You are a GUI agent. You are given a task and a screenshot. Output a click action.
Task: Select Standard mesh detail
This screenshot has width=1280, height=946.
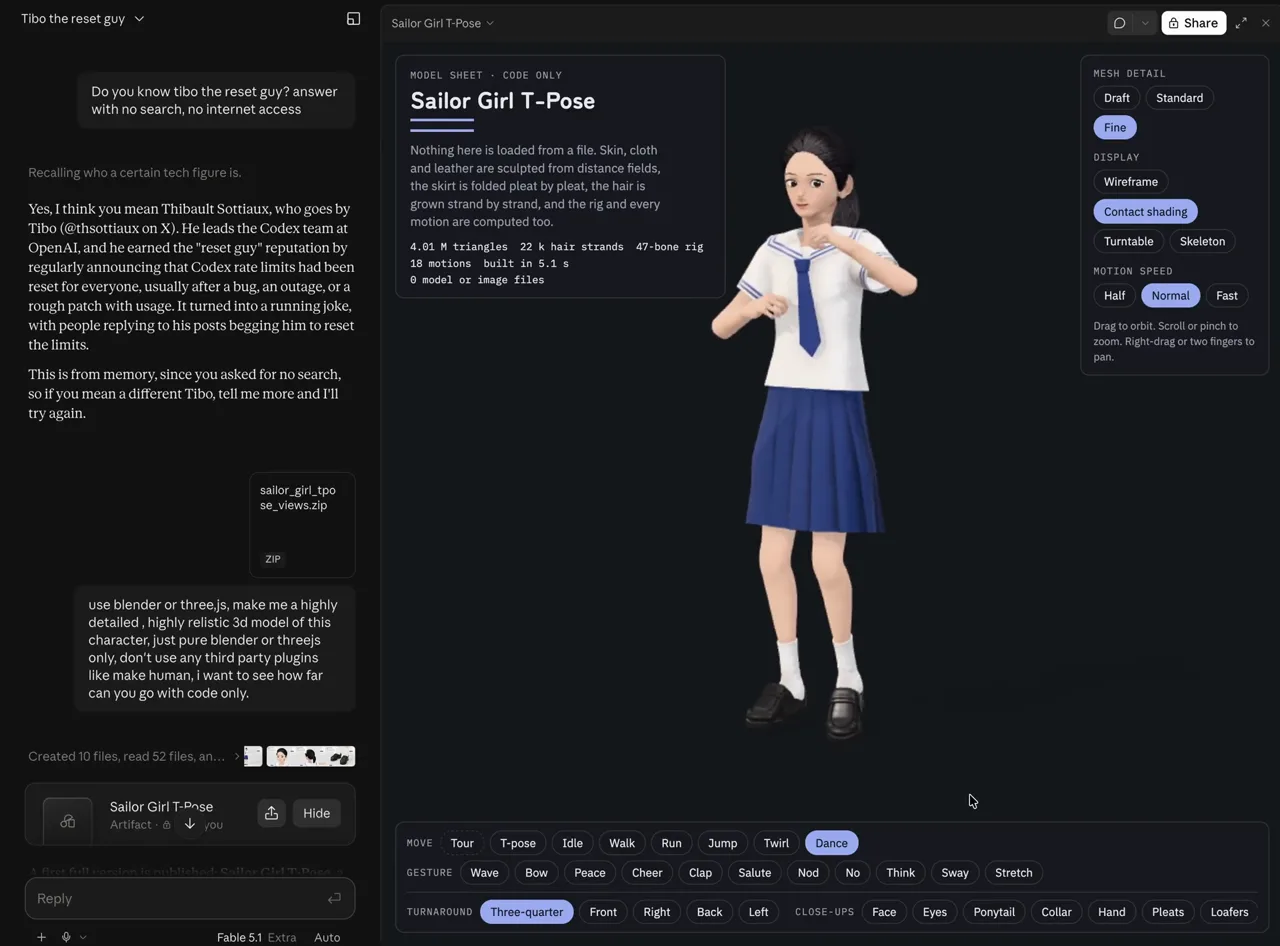click(1180, 98)
